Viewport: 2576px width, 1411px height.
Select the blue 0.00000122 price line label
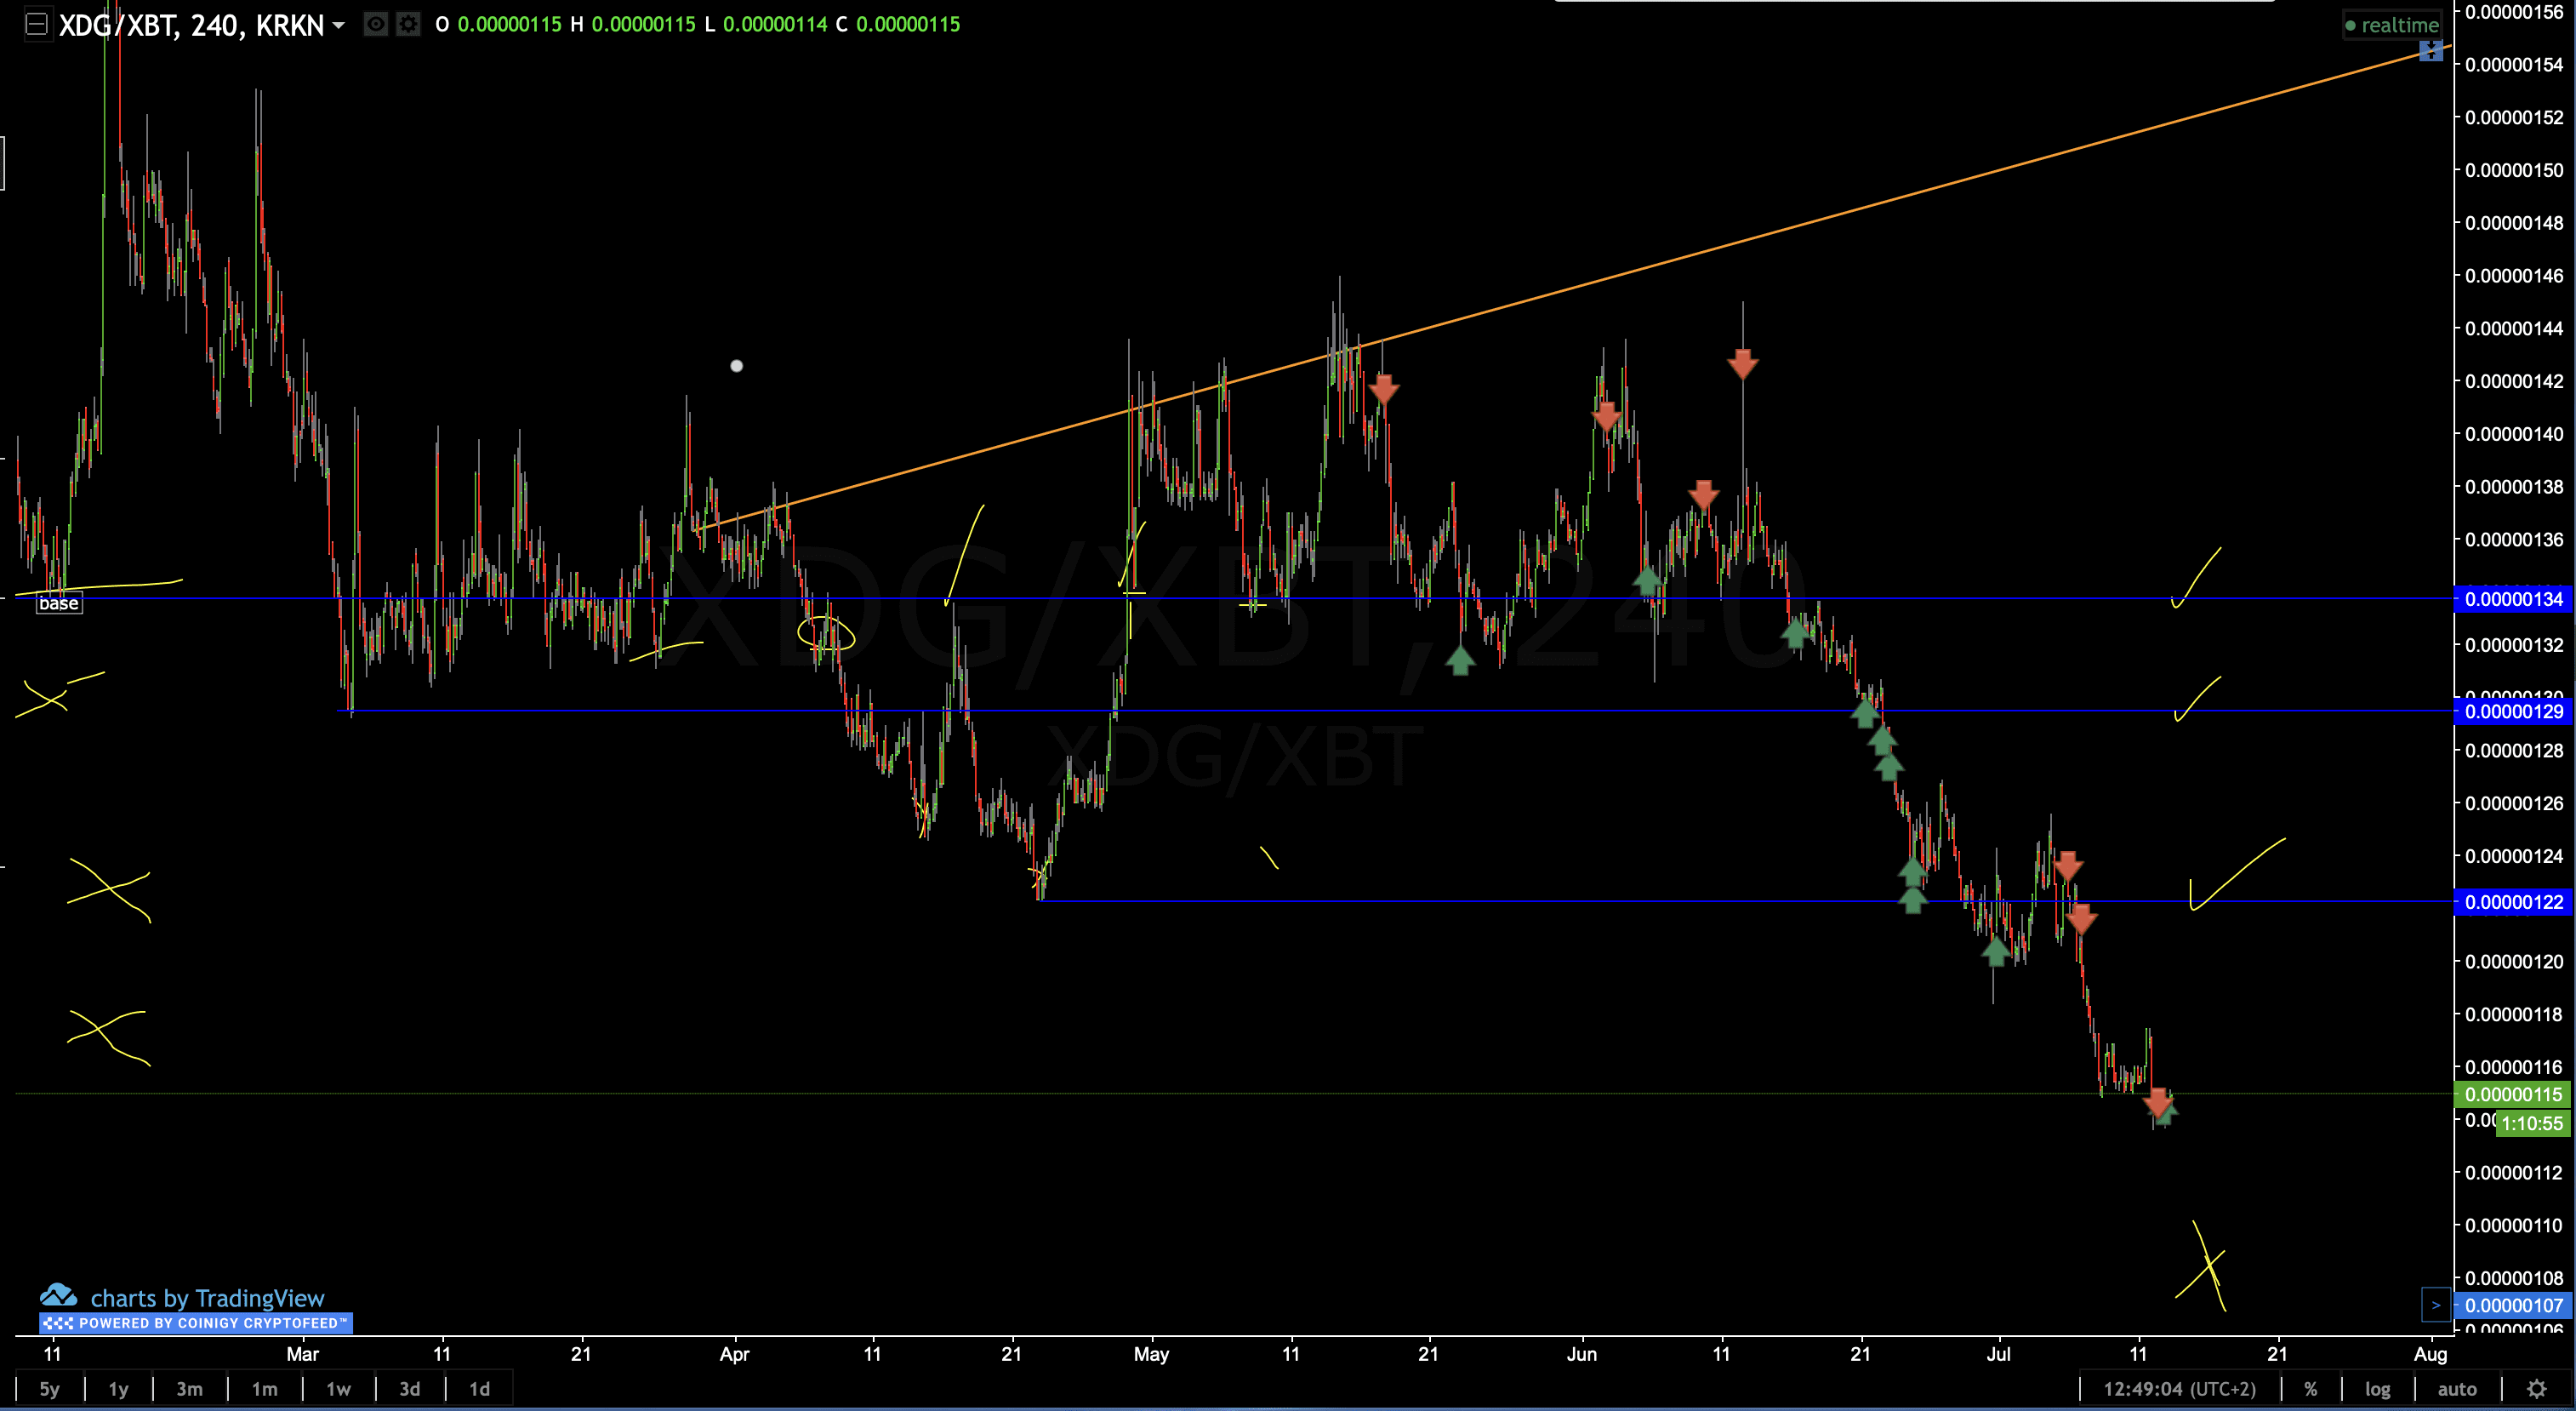(x=2513, y=902)
